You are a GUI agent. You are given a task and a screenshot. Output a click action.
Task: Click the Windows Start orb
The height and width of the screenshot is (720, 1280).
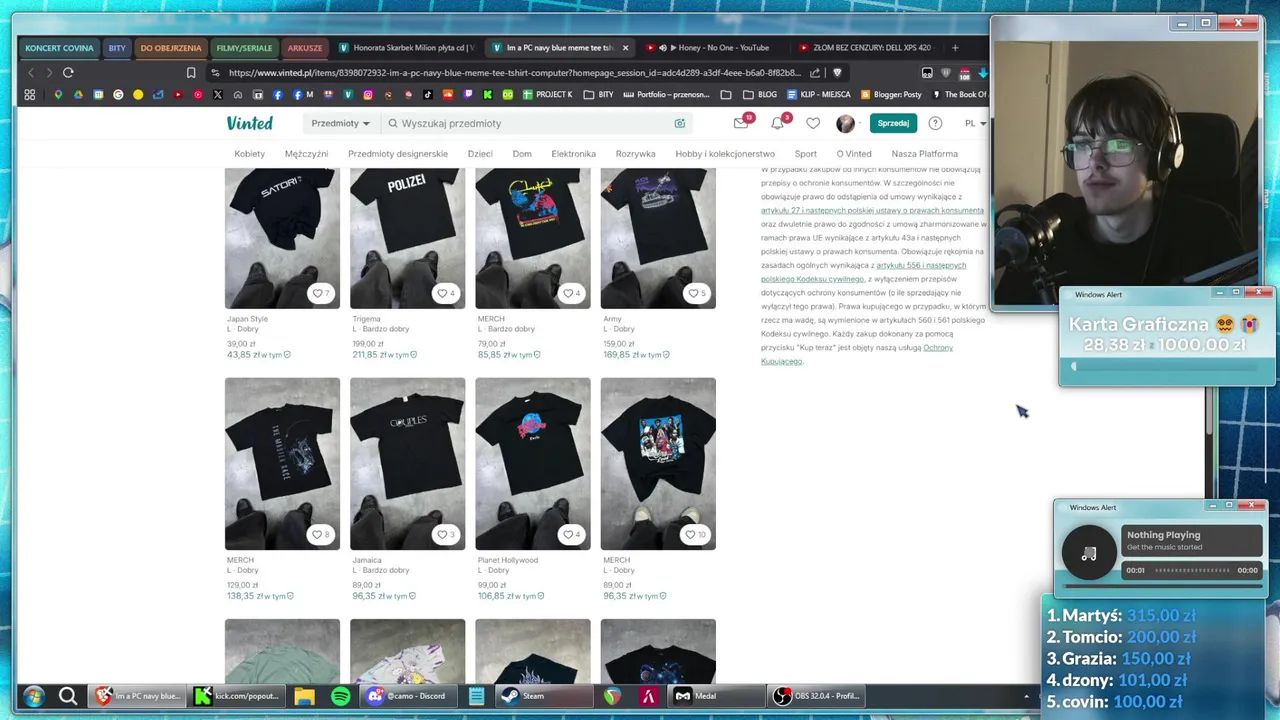coord(33,696)
